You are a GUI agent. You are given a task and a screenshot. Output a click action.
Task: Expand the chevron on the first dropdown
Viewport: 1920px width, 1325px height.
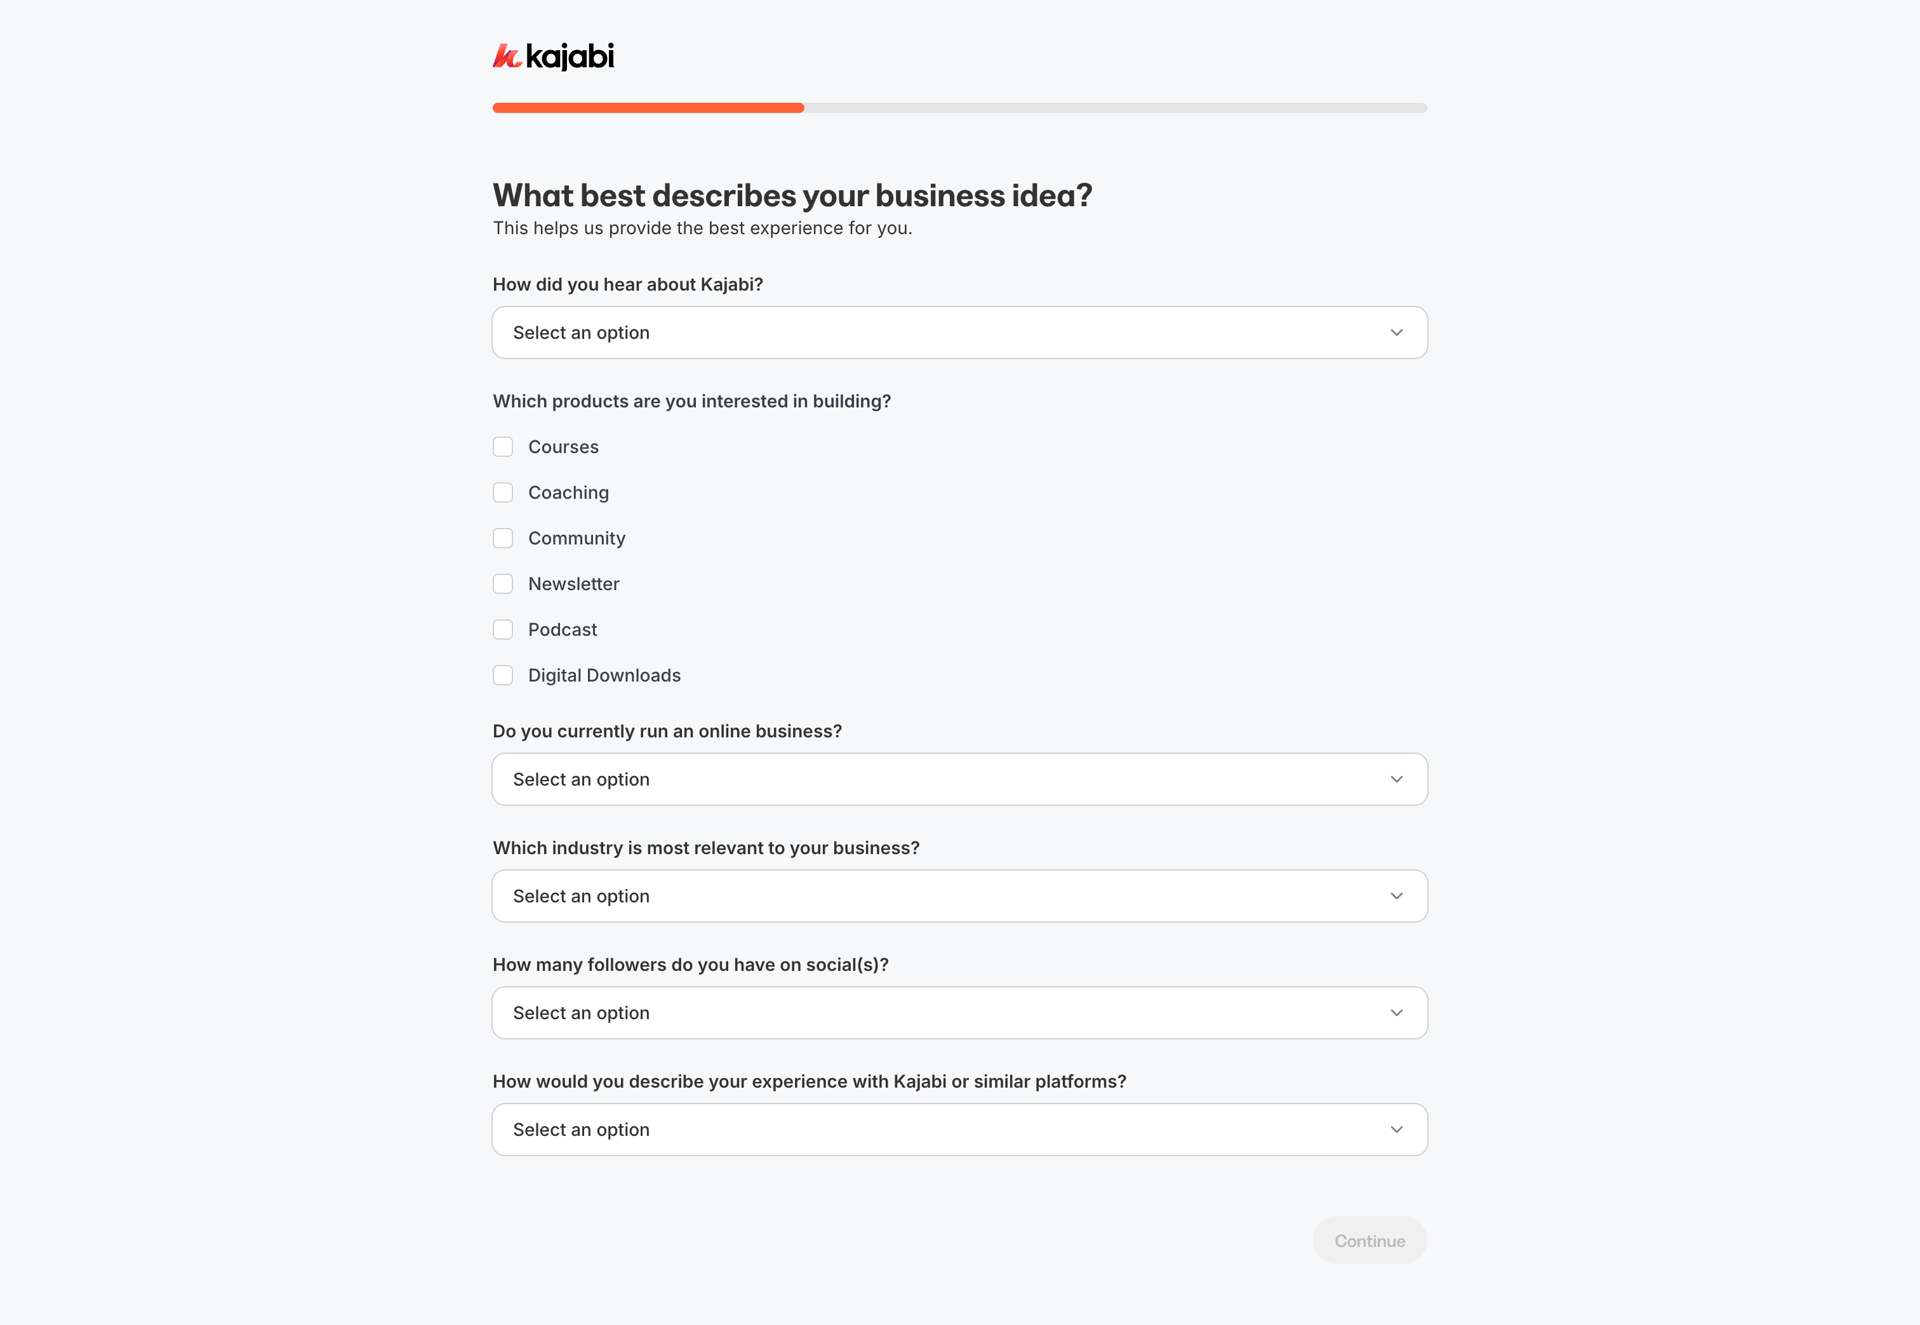click(1396, 332)
